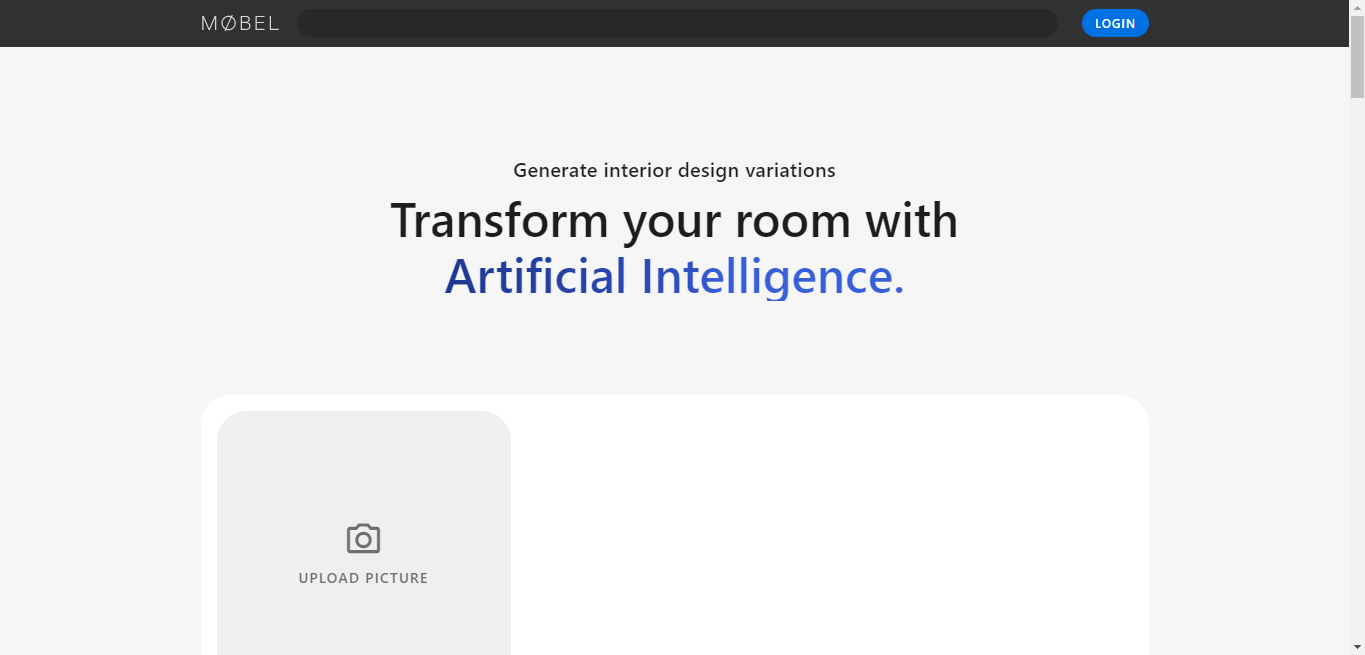Click the scrollbar track below the thumb
The width and height of the screenshot is (1365, 655).
click(x=1357, y=370)
